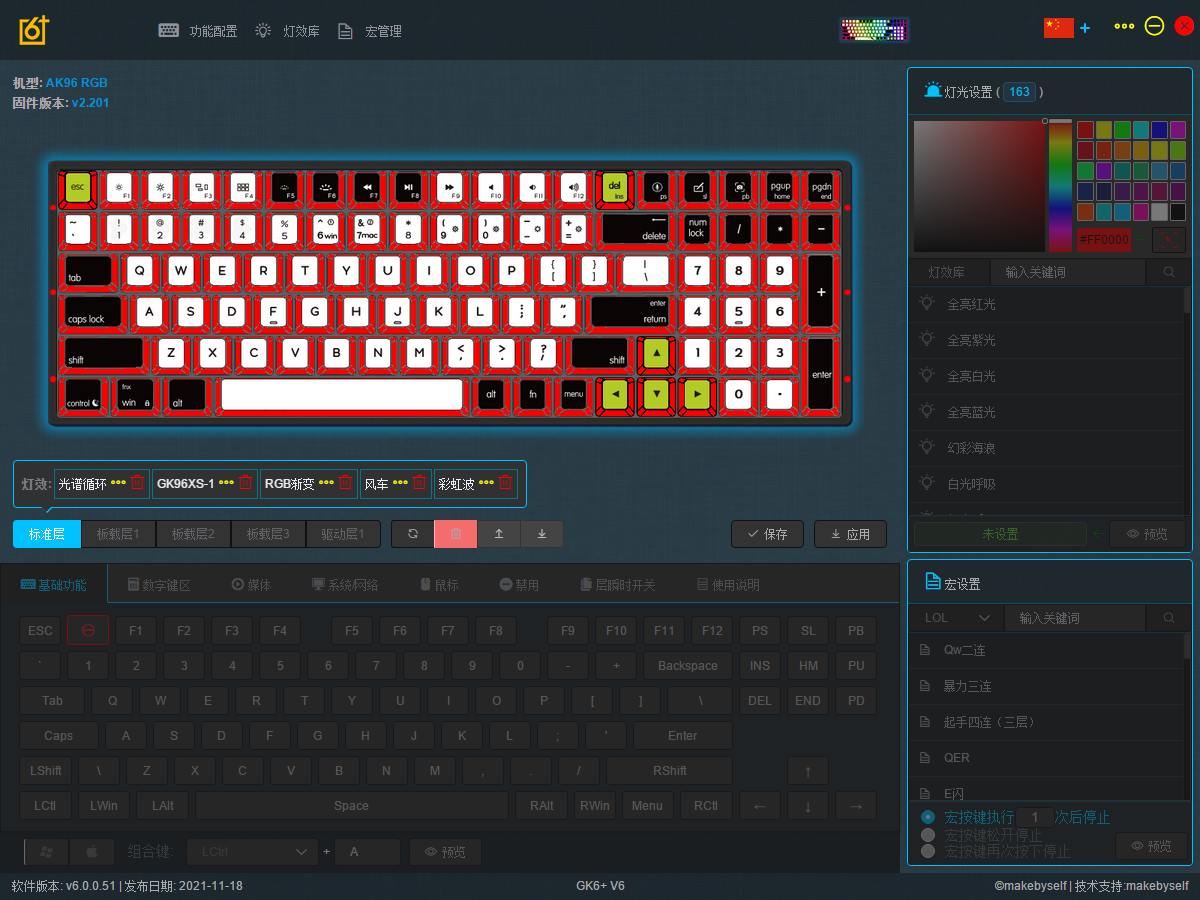Screen dimensions: 1200x900
Task: Remove the 彩虹波 light effect
Action: click(x=506, y=483)
